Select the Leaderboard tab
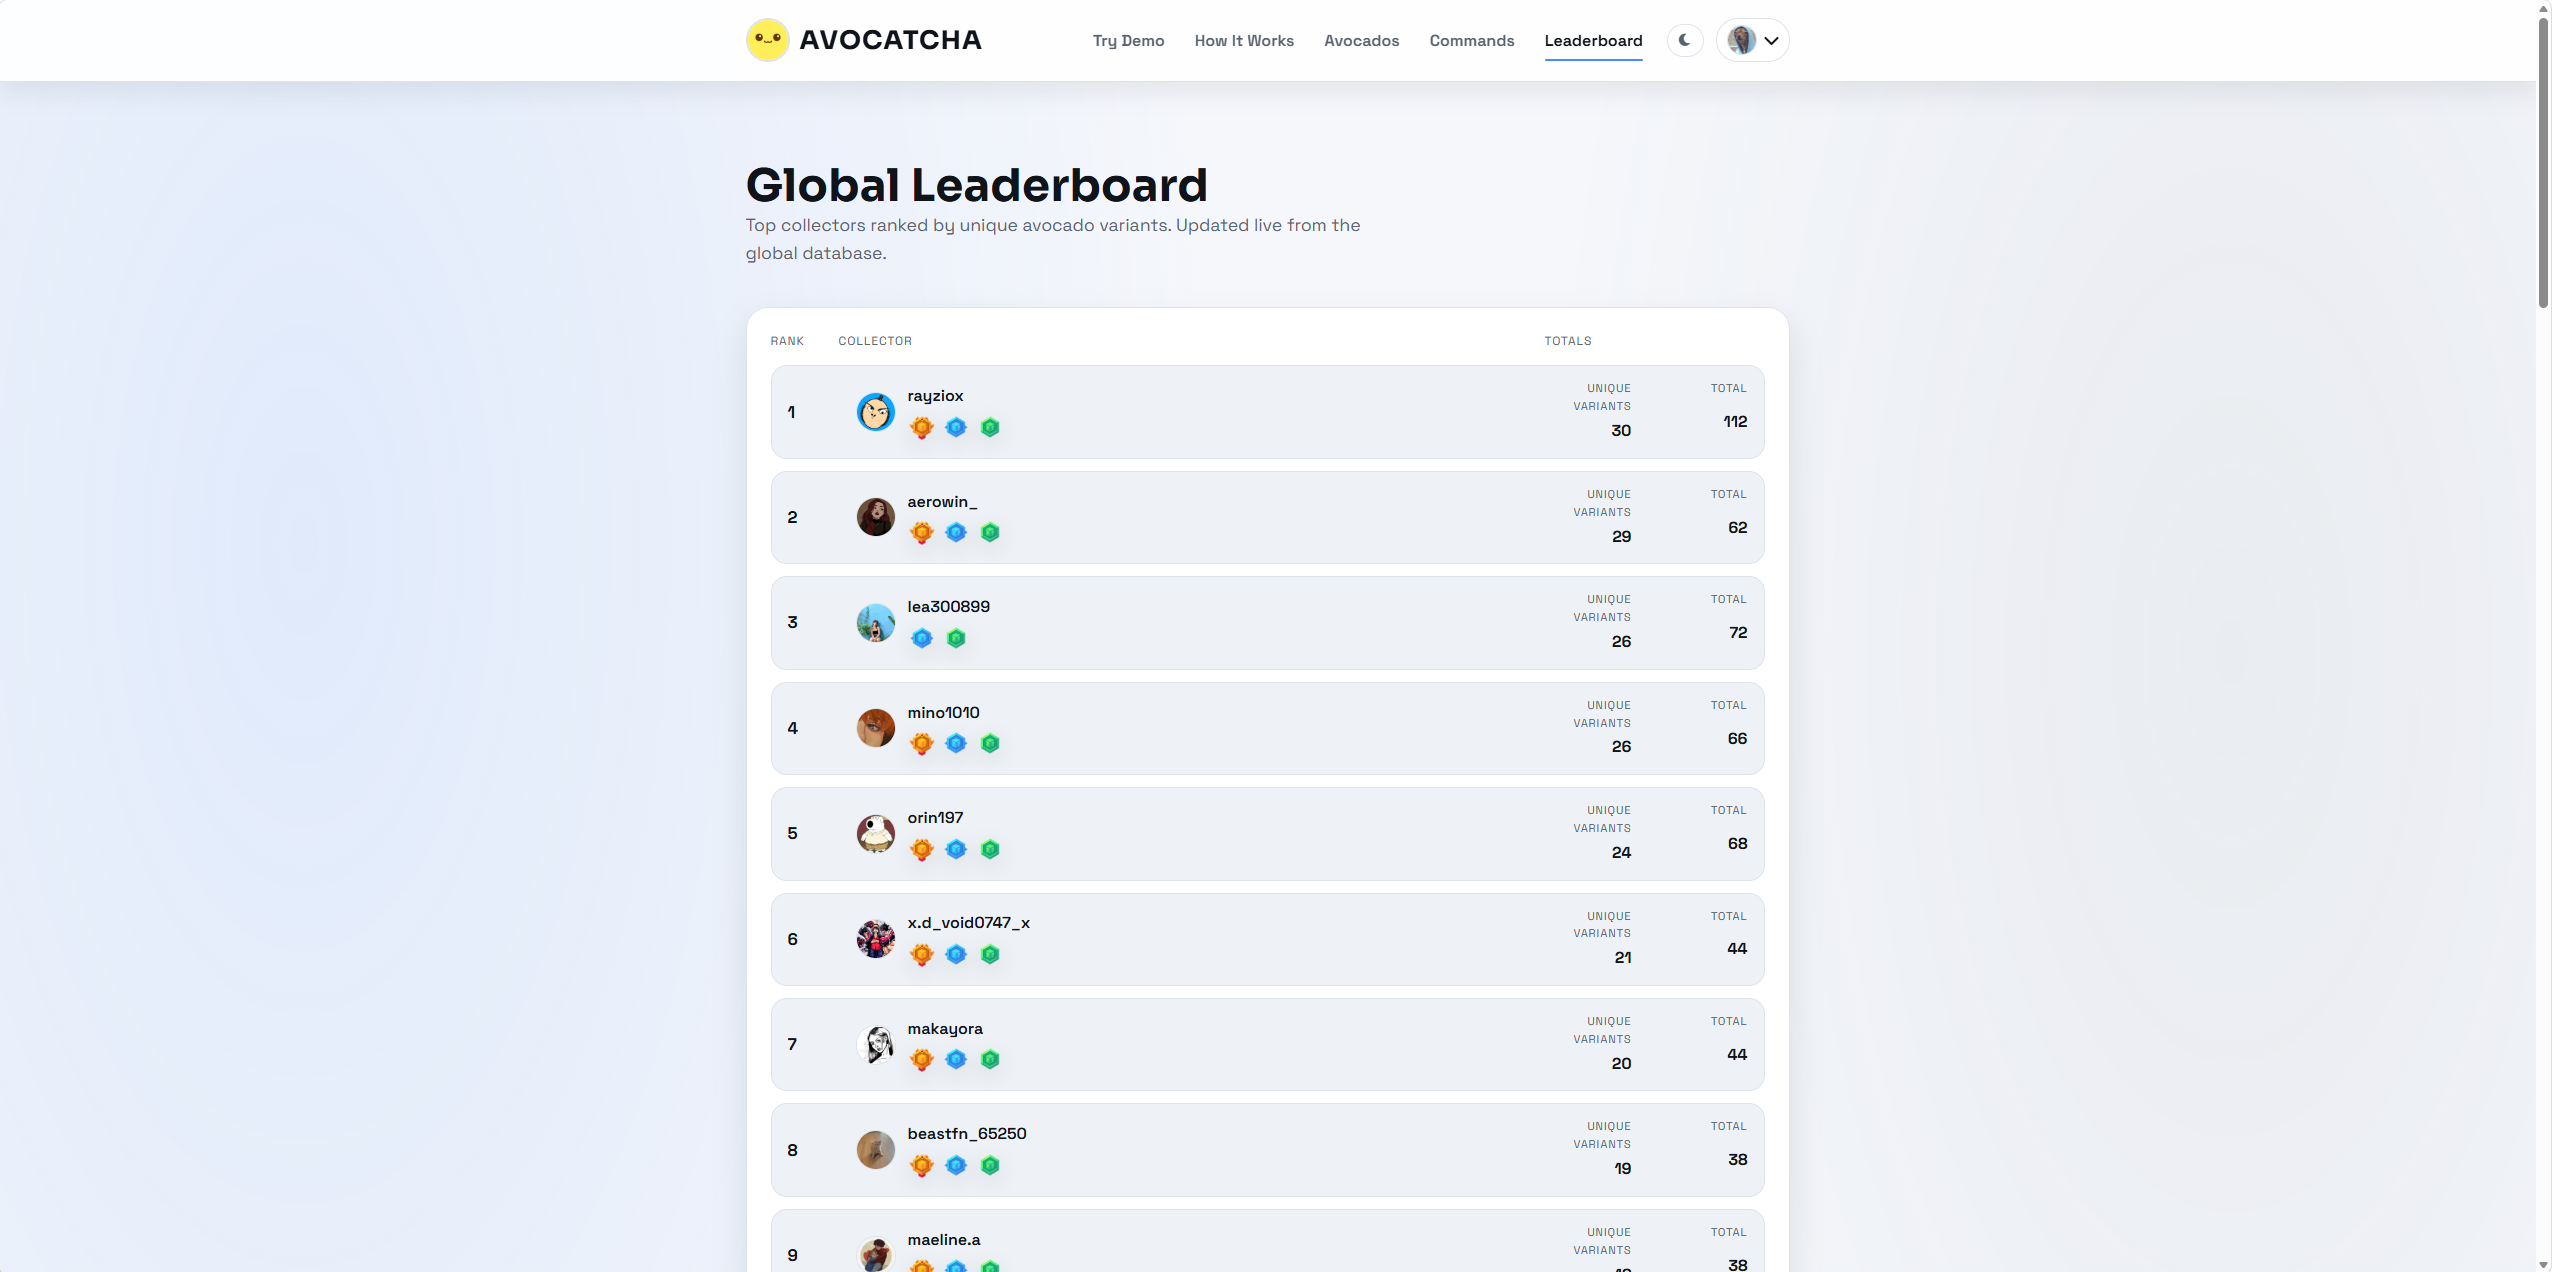2554x1272 pixels. click(x=1593, y=41)
